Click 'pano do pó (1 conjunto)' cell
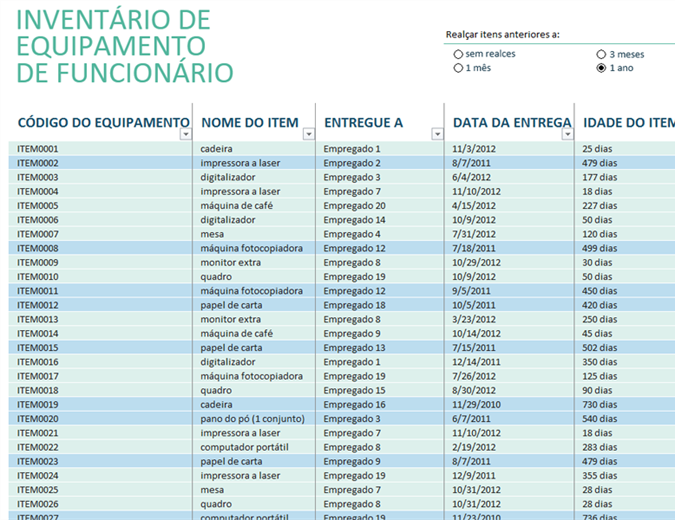The image size is (675, 520). point(252,419)
